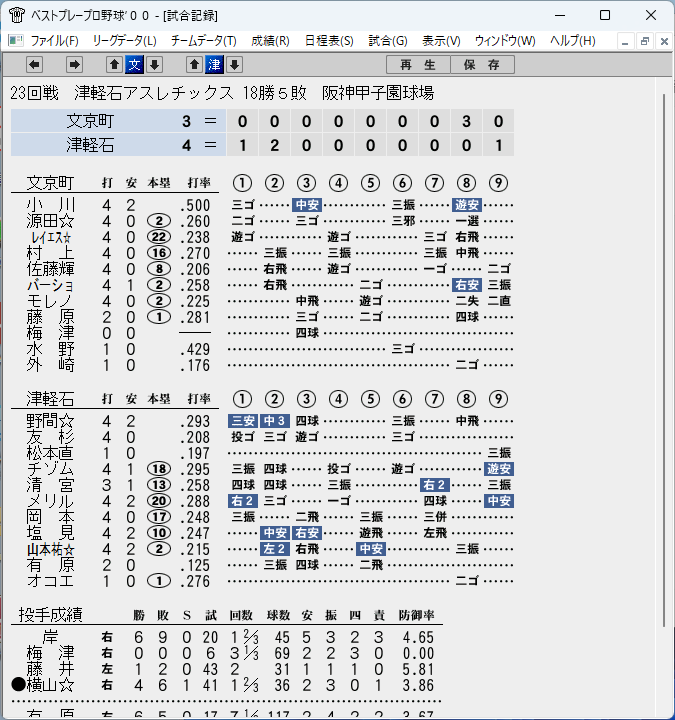Viewport: 675px width, 720px height.
Task: Click 野間's highlighted 中3 in inning 2
Action: (275, 421)
